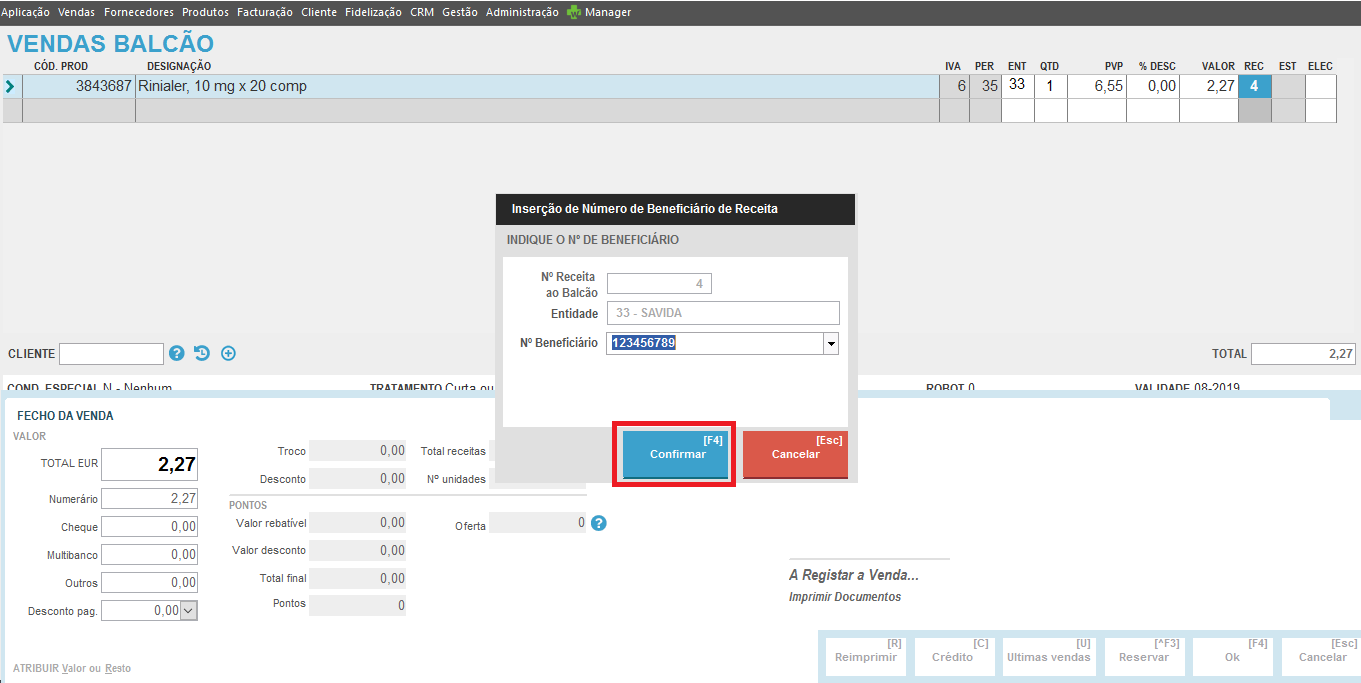Focus the Nº Beneficiário text field
The height and width of the screenshot is (683, 1361).
coord(715,344)
